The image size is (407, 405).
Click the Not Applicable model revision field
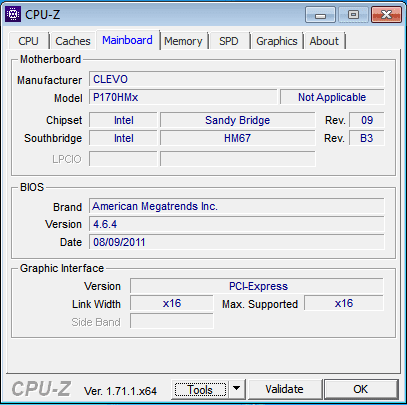tap(332, 97)
